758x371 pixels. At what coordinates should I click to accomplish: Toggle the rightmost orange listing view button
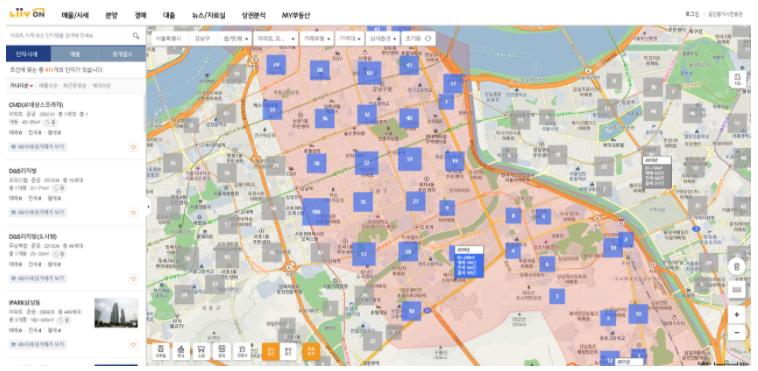311,351
